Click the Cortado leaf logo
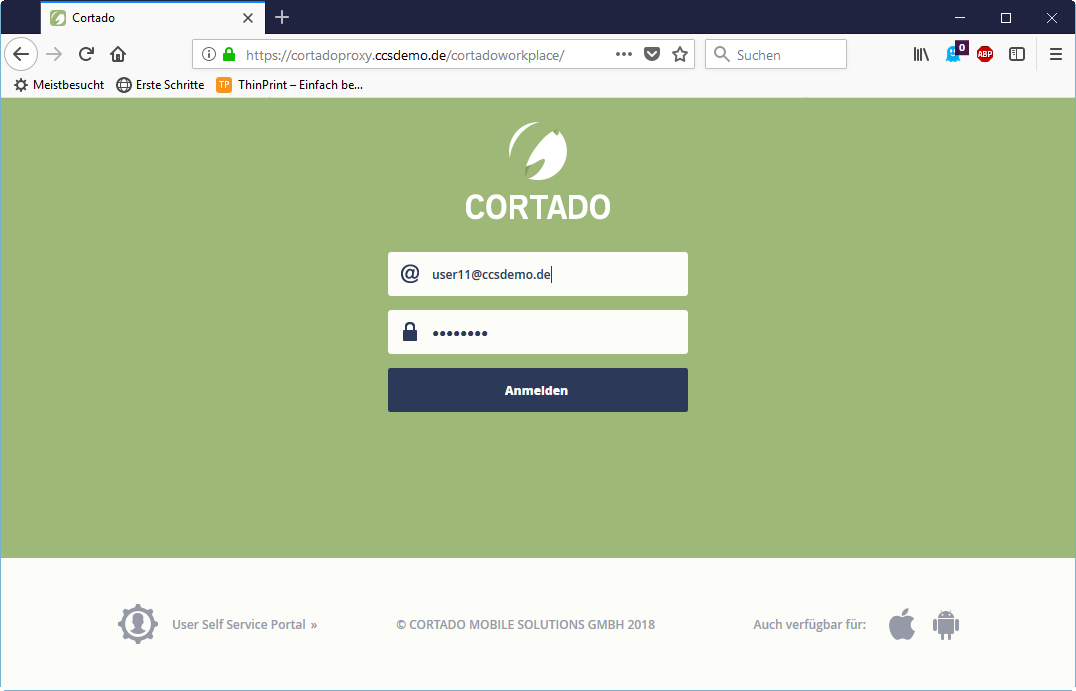This screenshot has height=691, width=1076. click(537, 151)
